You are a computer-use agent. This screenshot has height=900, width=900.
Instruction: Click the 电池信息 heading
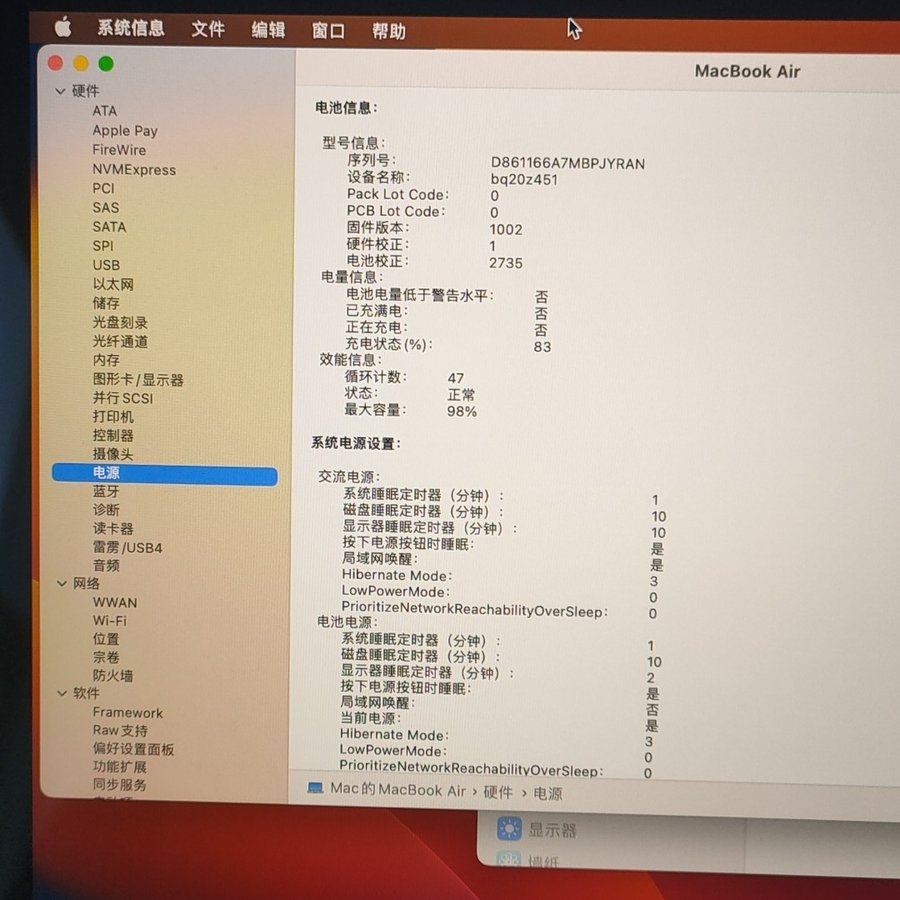tap(346, 107)
